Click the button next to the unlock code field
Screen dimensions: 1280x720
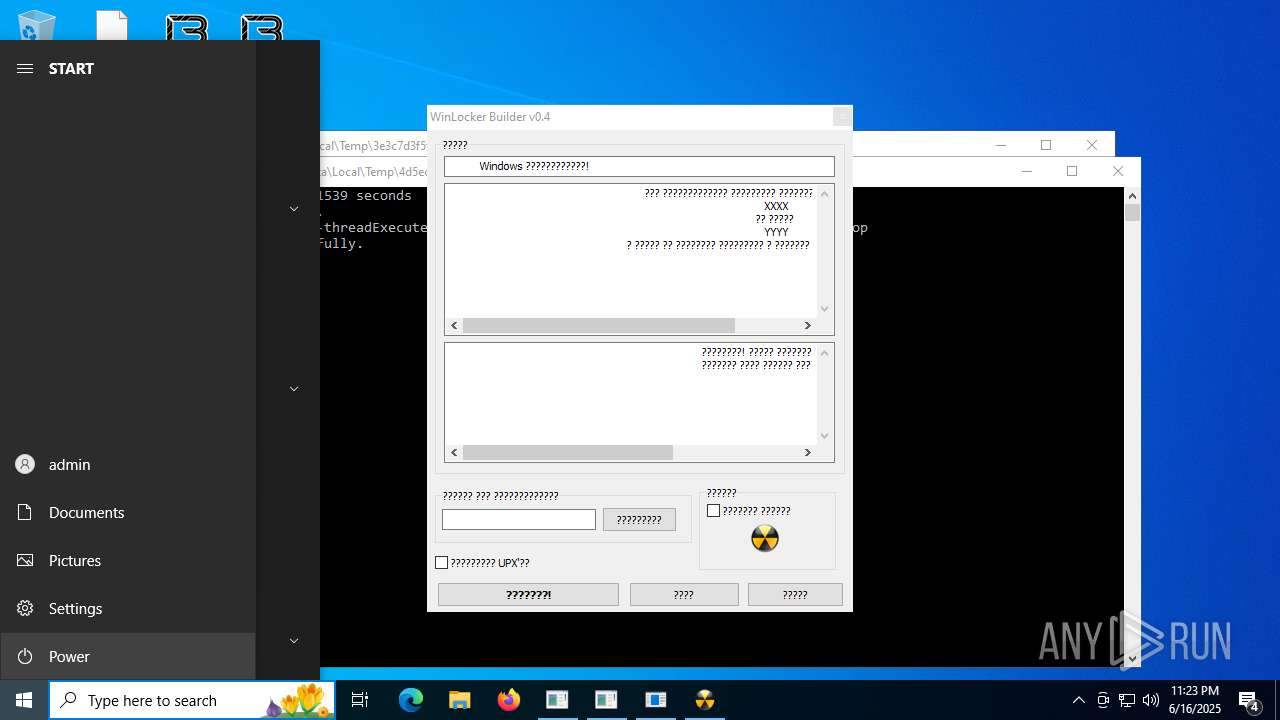tap(639, 520)
